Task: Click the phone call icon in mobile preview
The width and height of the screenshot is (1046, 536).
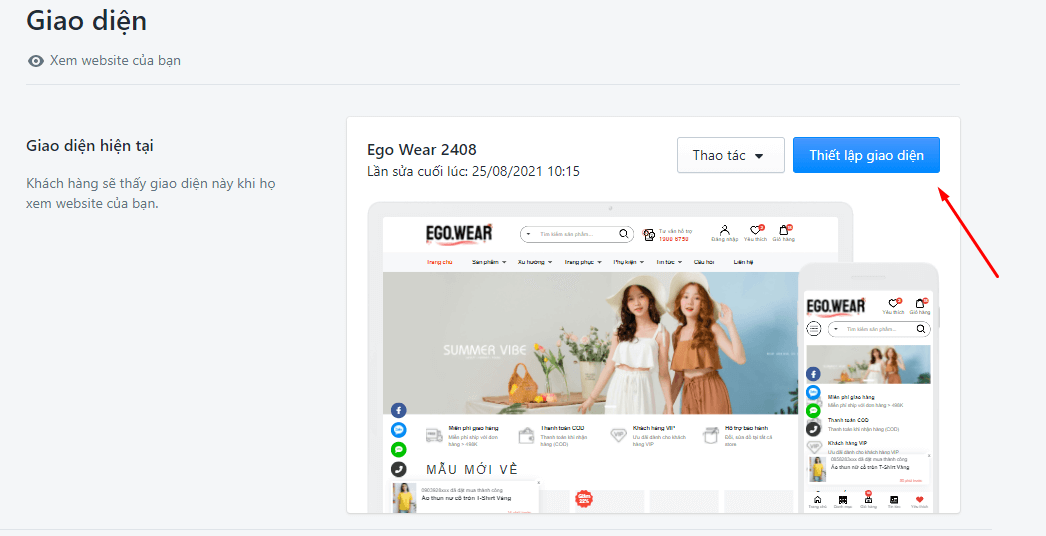Action: (x=813, y=429)
